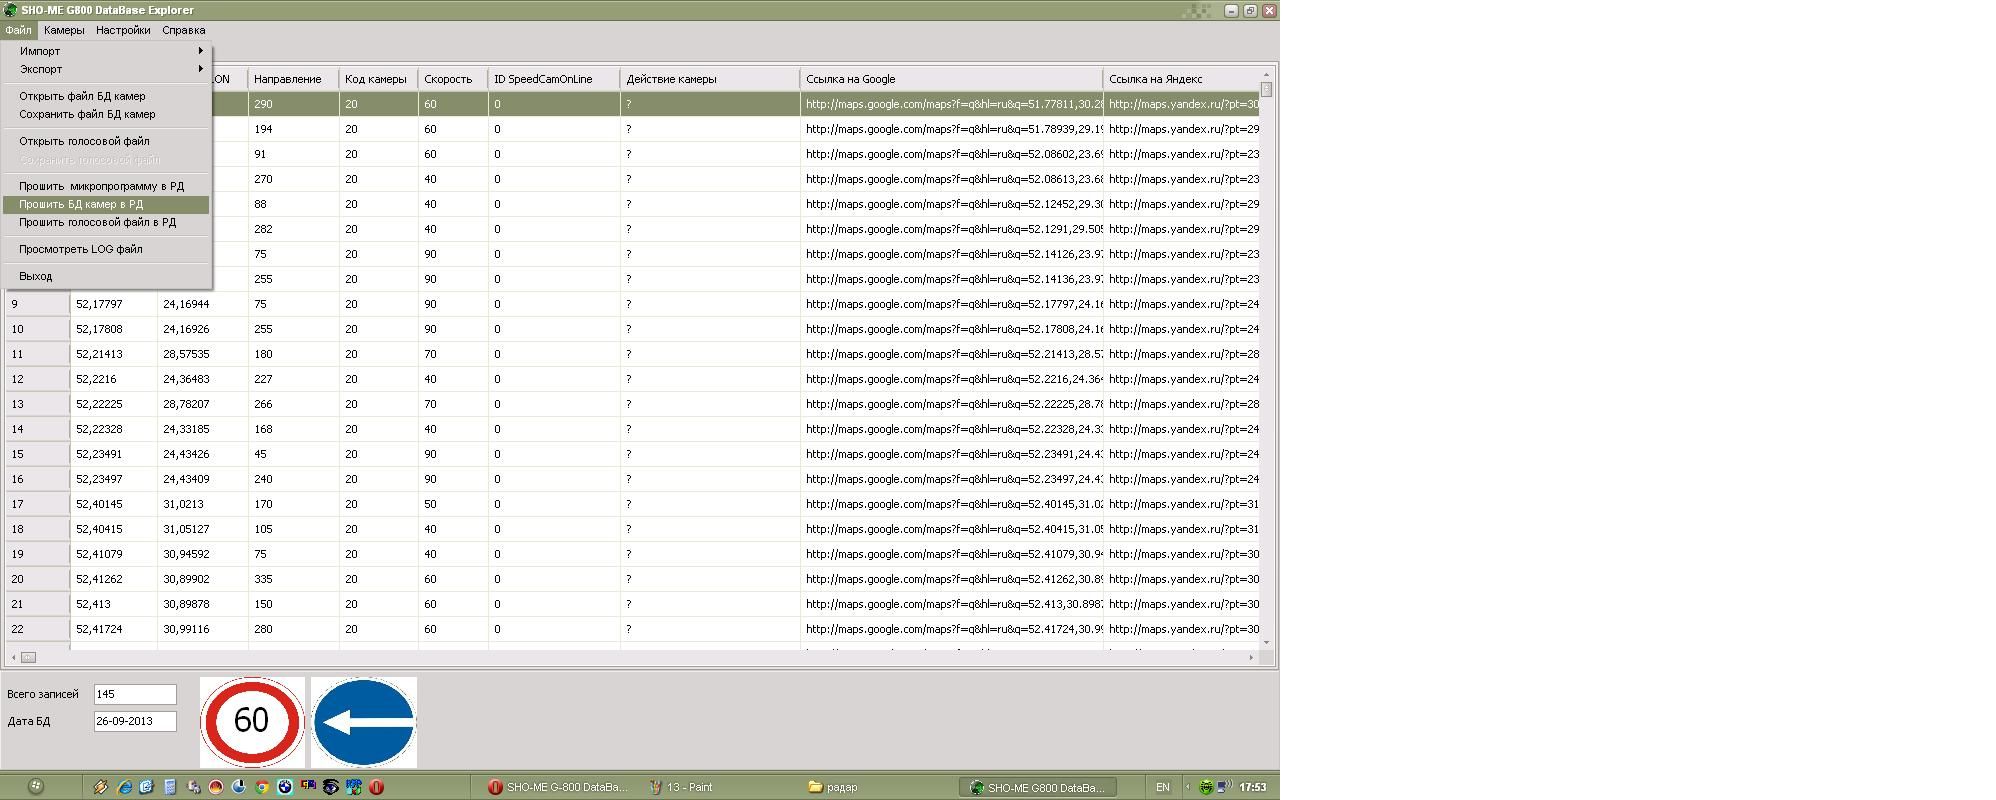Open the Справка menu
Viewport: 1996px width, 800px height.
coord(184,30)
